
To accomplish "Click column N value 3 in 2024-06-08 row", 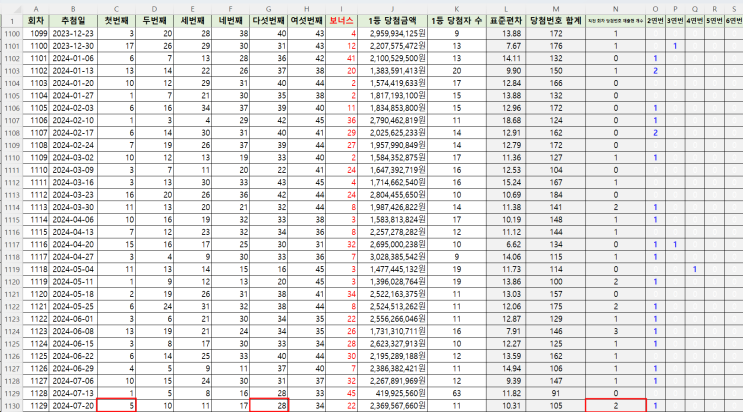I will tap(616, 331).
